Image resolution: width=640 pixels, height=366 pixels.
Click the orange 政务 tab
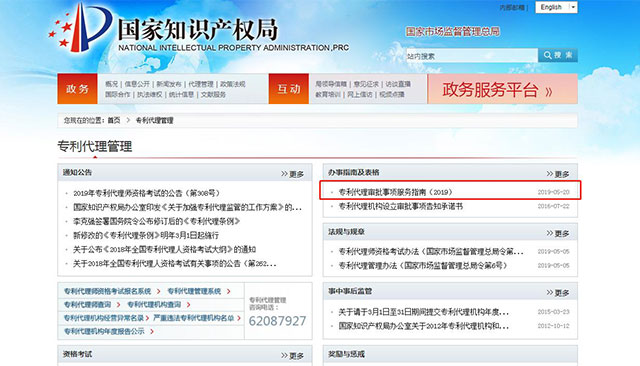(x=78, y=89)
